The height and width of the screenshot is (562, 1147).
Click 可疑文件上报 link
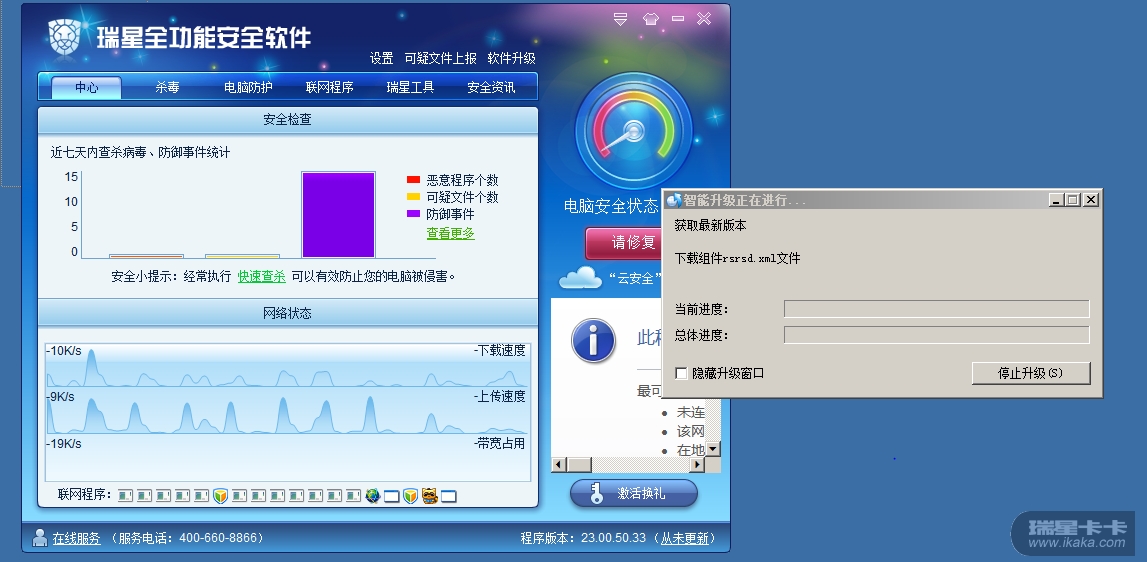click(x=440, y=58)
